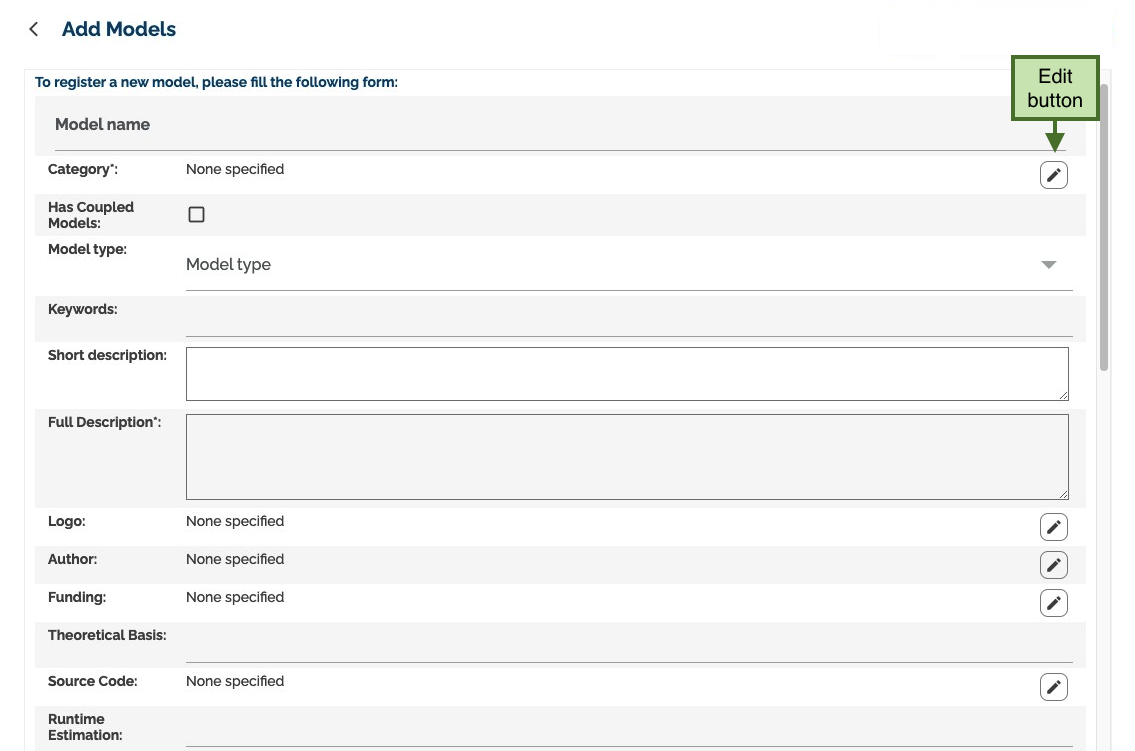Screen dimensions: 1135x751
Task: Focus the Model name input field
Action: 560,124
